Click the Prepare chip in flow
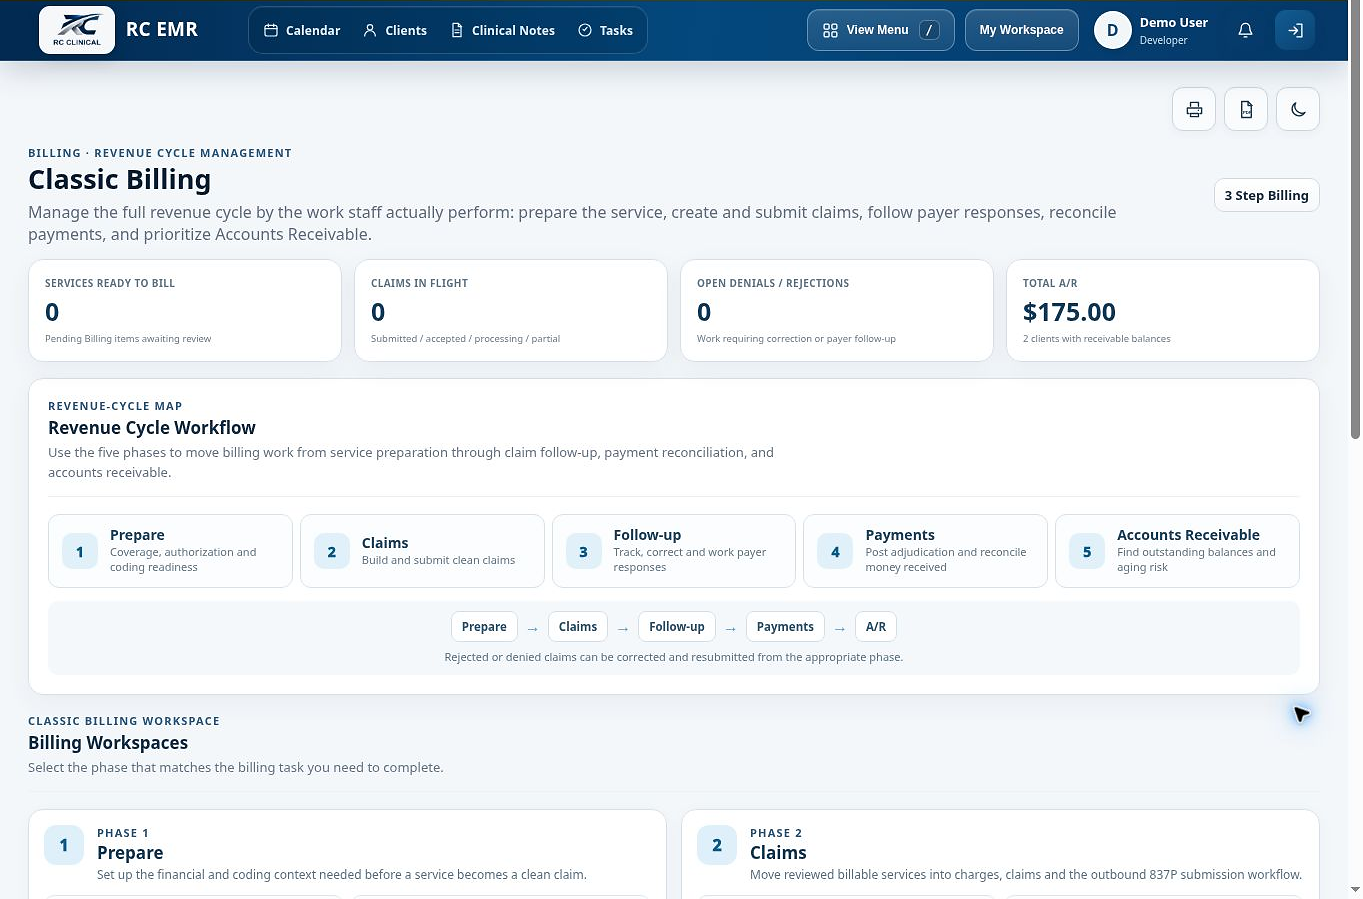1363x899 pixels. [x=484, y=627]
